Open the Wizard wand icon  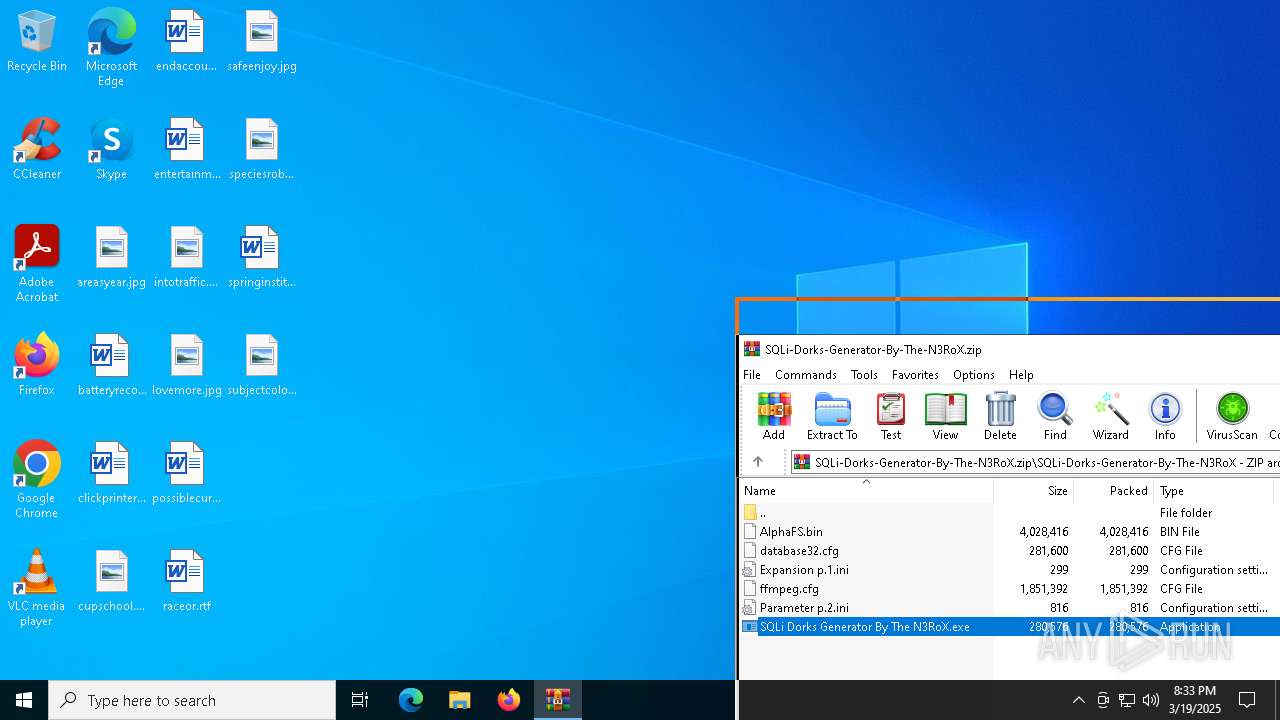[x=1110, y=416]
